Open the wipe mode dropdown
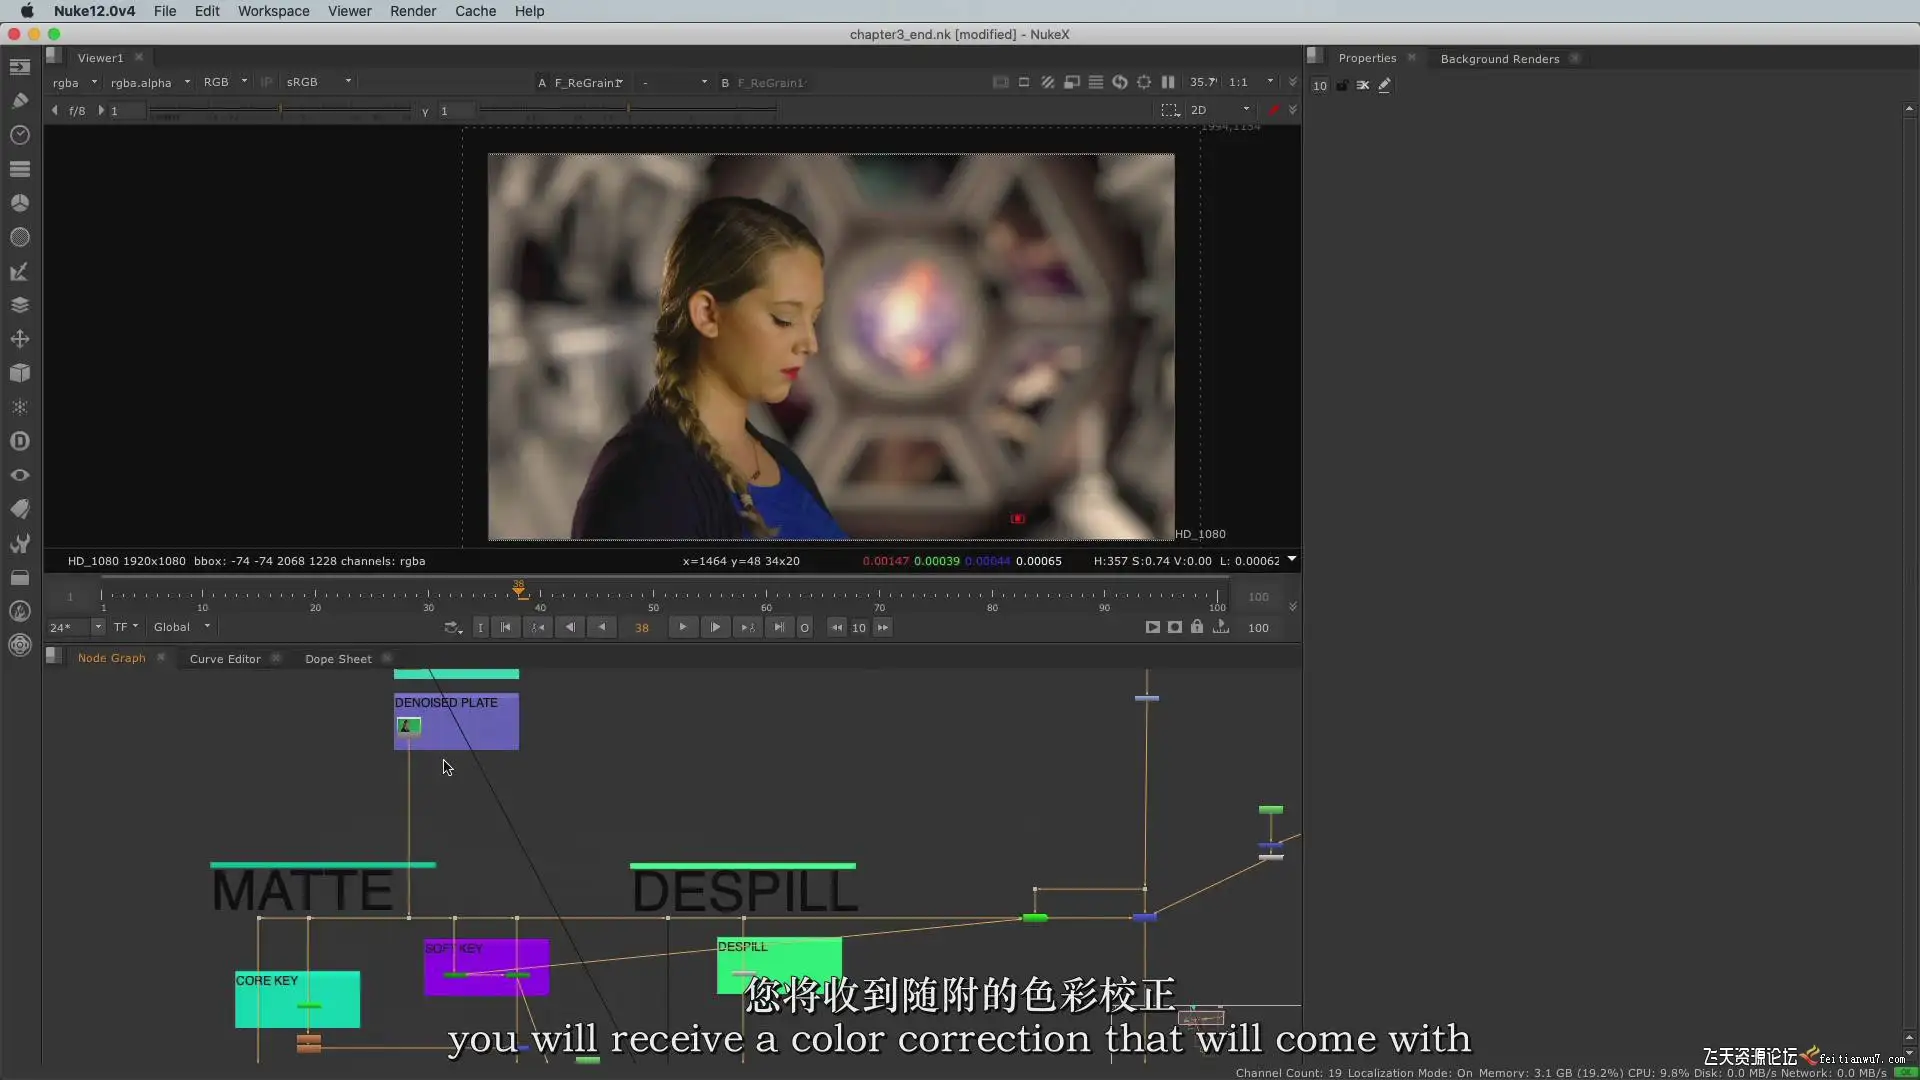 pos(675,83)
